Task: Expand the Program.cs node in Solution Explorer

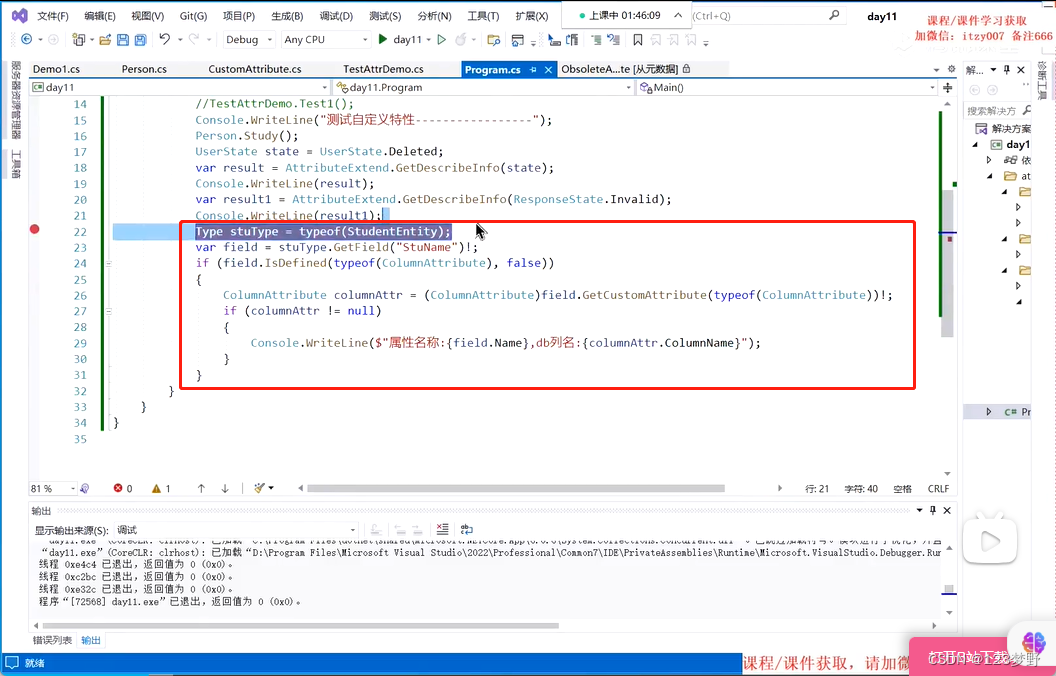Action: (x=989, y=411)
